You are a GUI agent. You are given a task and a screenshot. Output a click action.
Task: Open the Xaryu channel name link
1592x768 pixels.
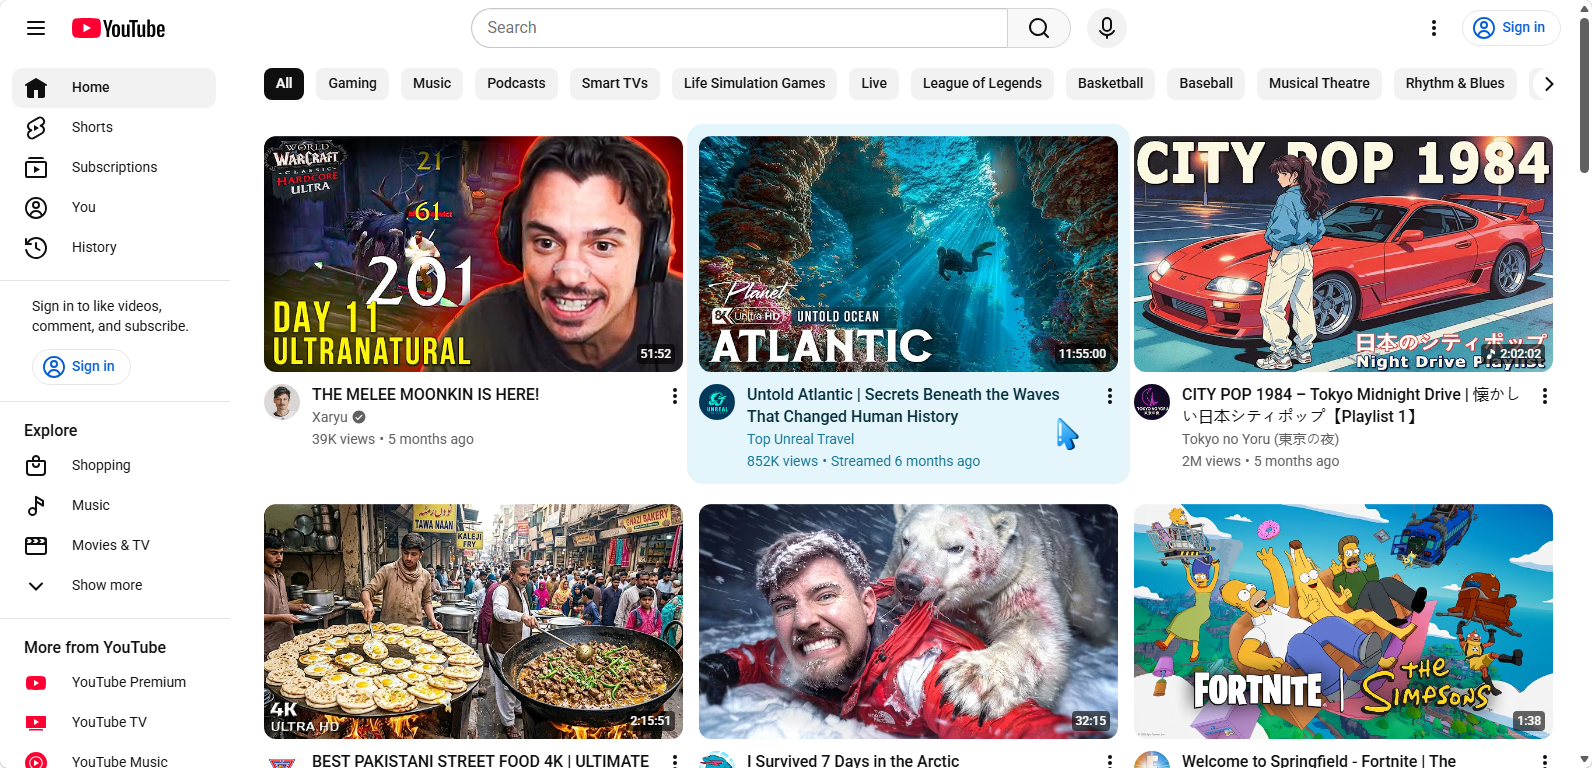point(330,417)
